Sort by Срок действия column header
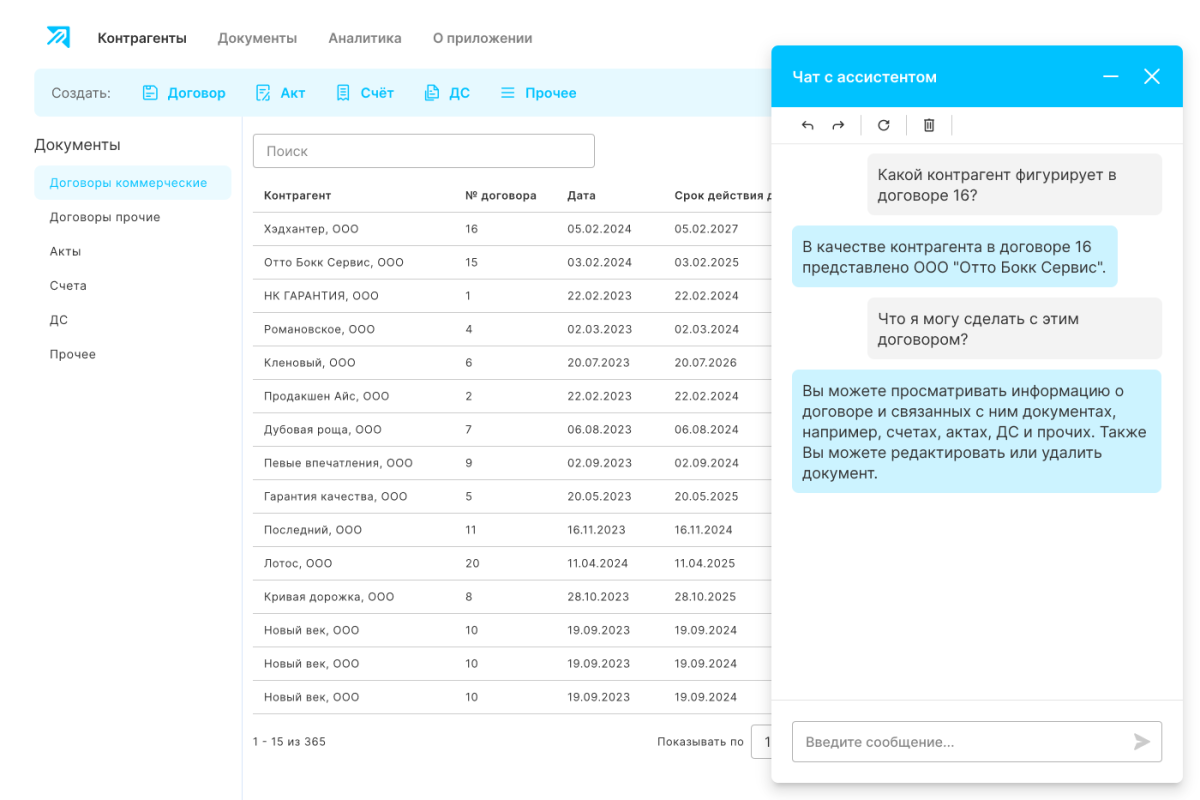 tap(723, 195)
